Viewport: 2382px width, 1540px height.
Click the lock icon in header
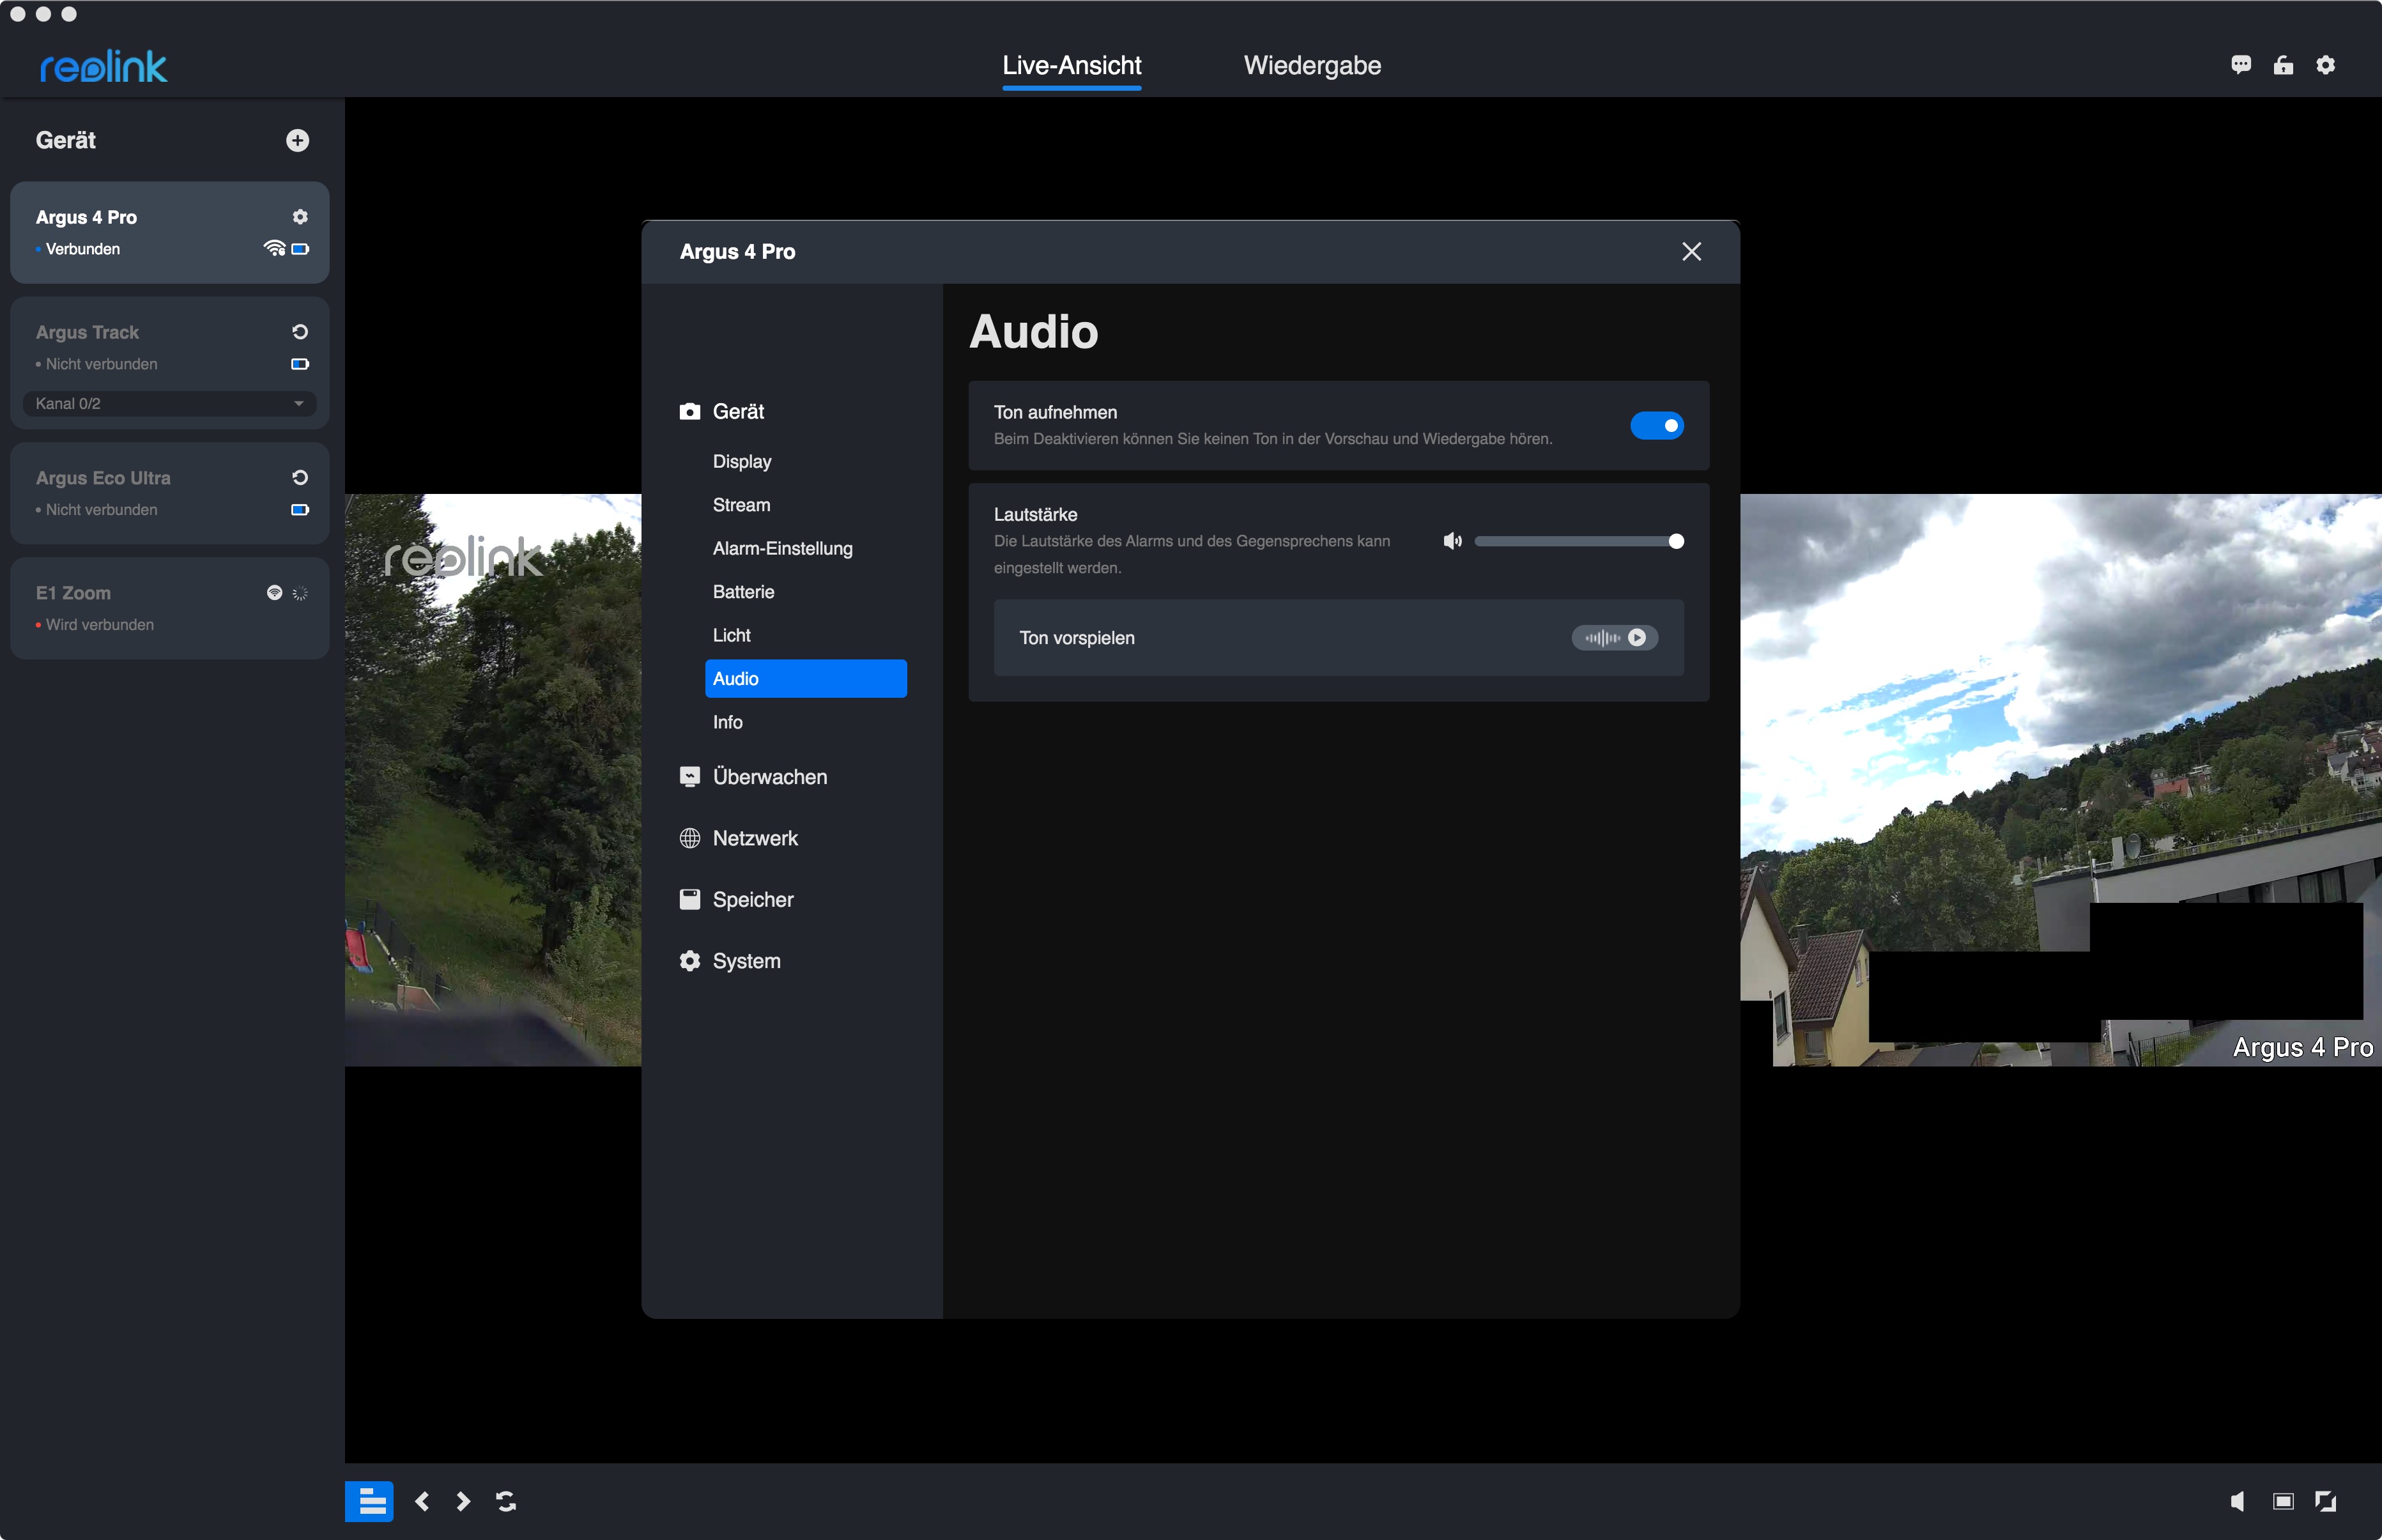pyautogui.click(x=2283, y=65)
